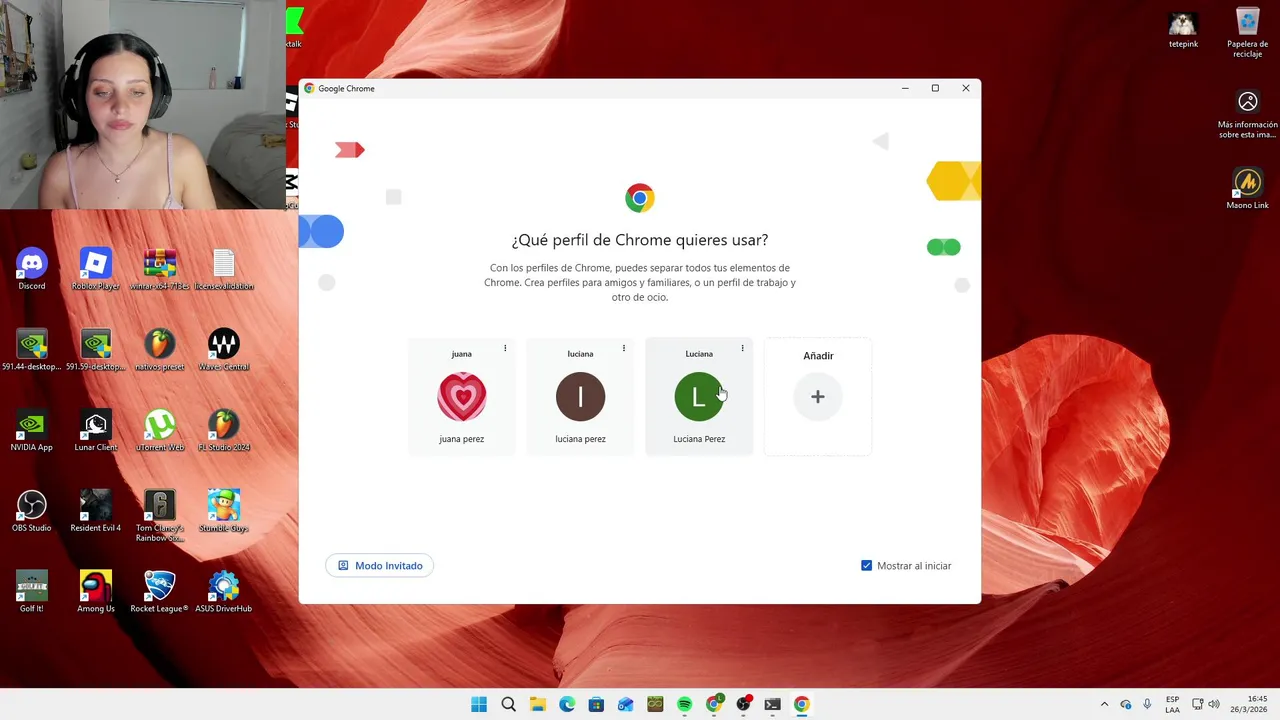Select 591.59-desktop NVIDIA installer icon
The image size is (1280, 720).
coord(96,350)
